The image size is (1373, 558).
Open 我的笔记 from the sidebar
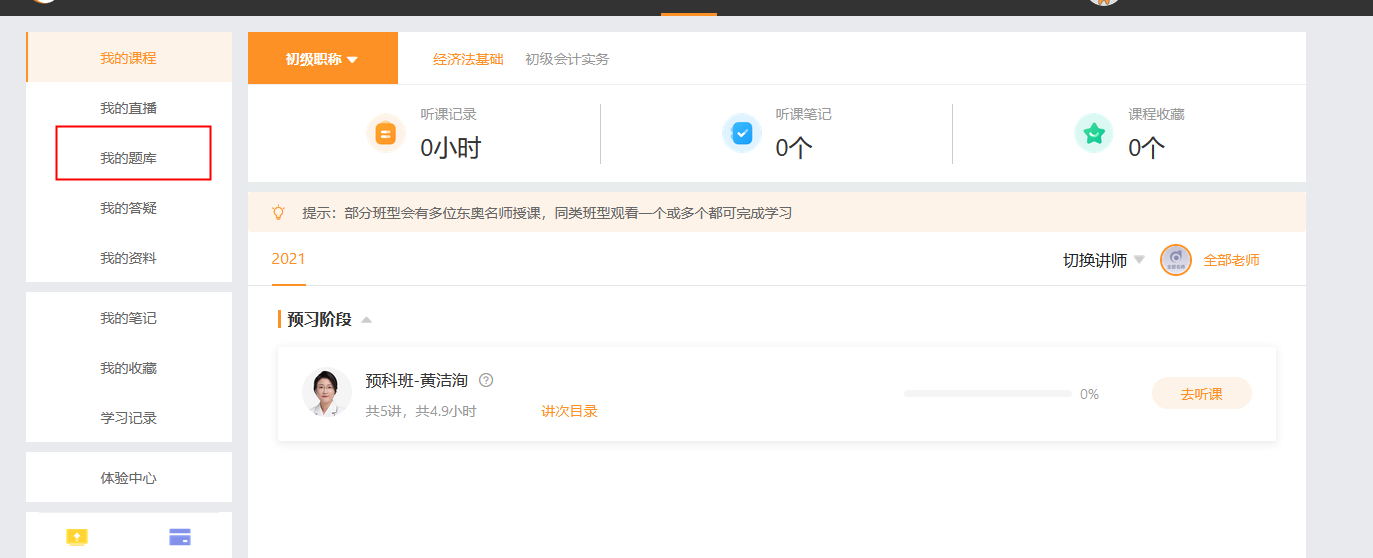128,318
